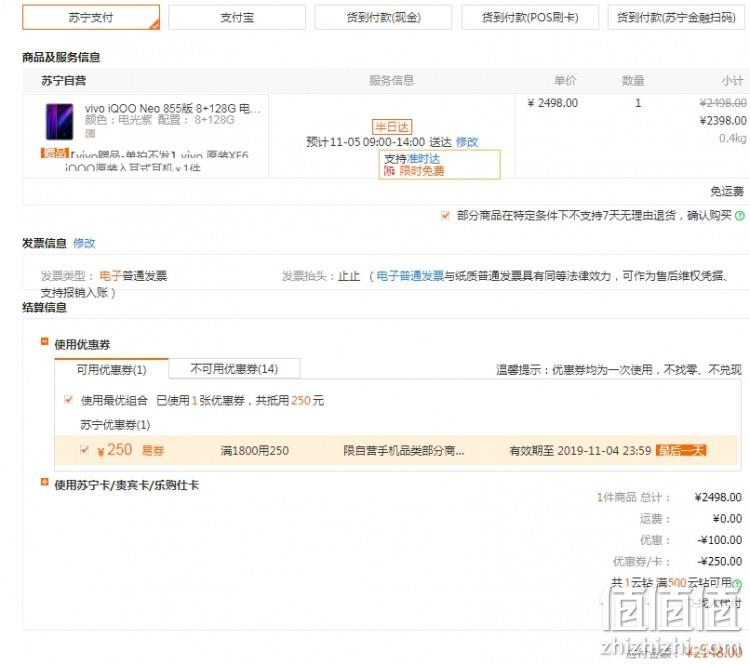The width and height of the screenshot is (750, 664).
Task: Click 修改 link beside 发票信息
Action: pyautogui.click(x=84, y=243)
